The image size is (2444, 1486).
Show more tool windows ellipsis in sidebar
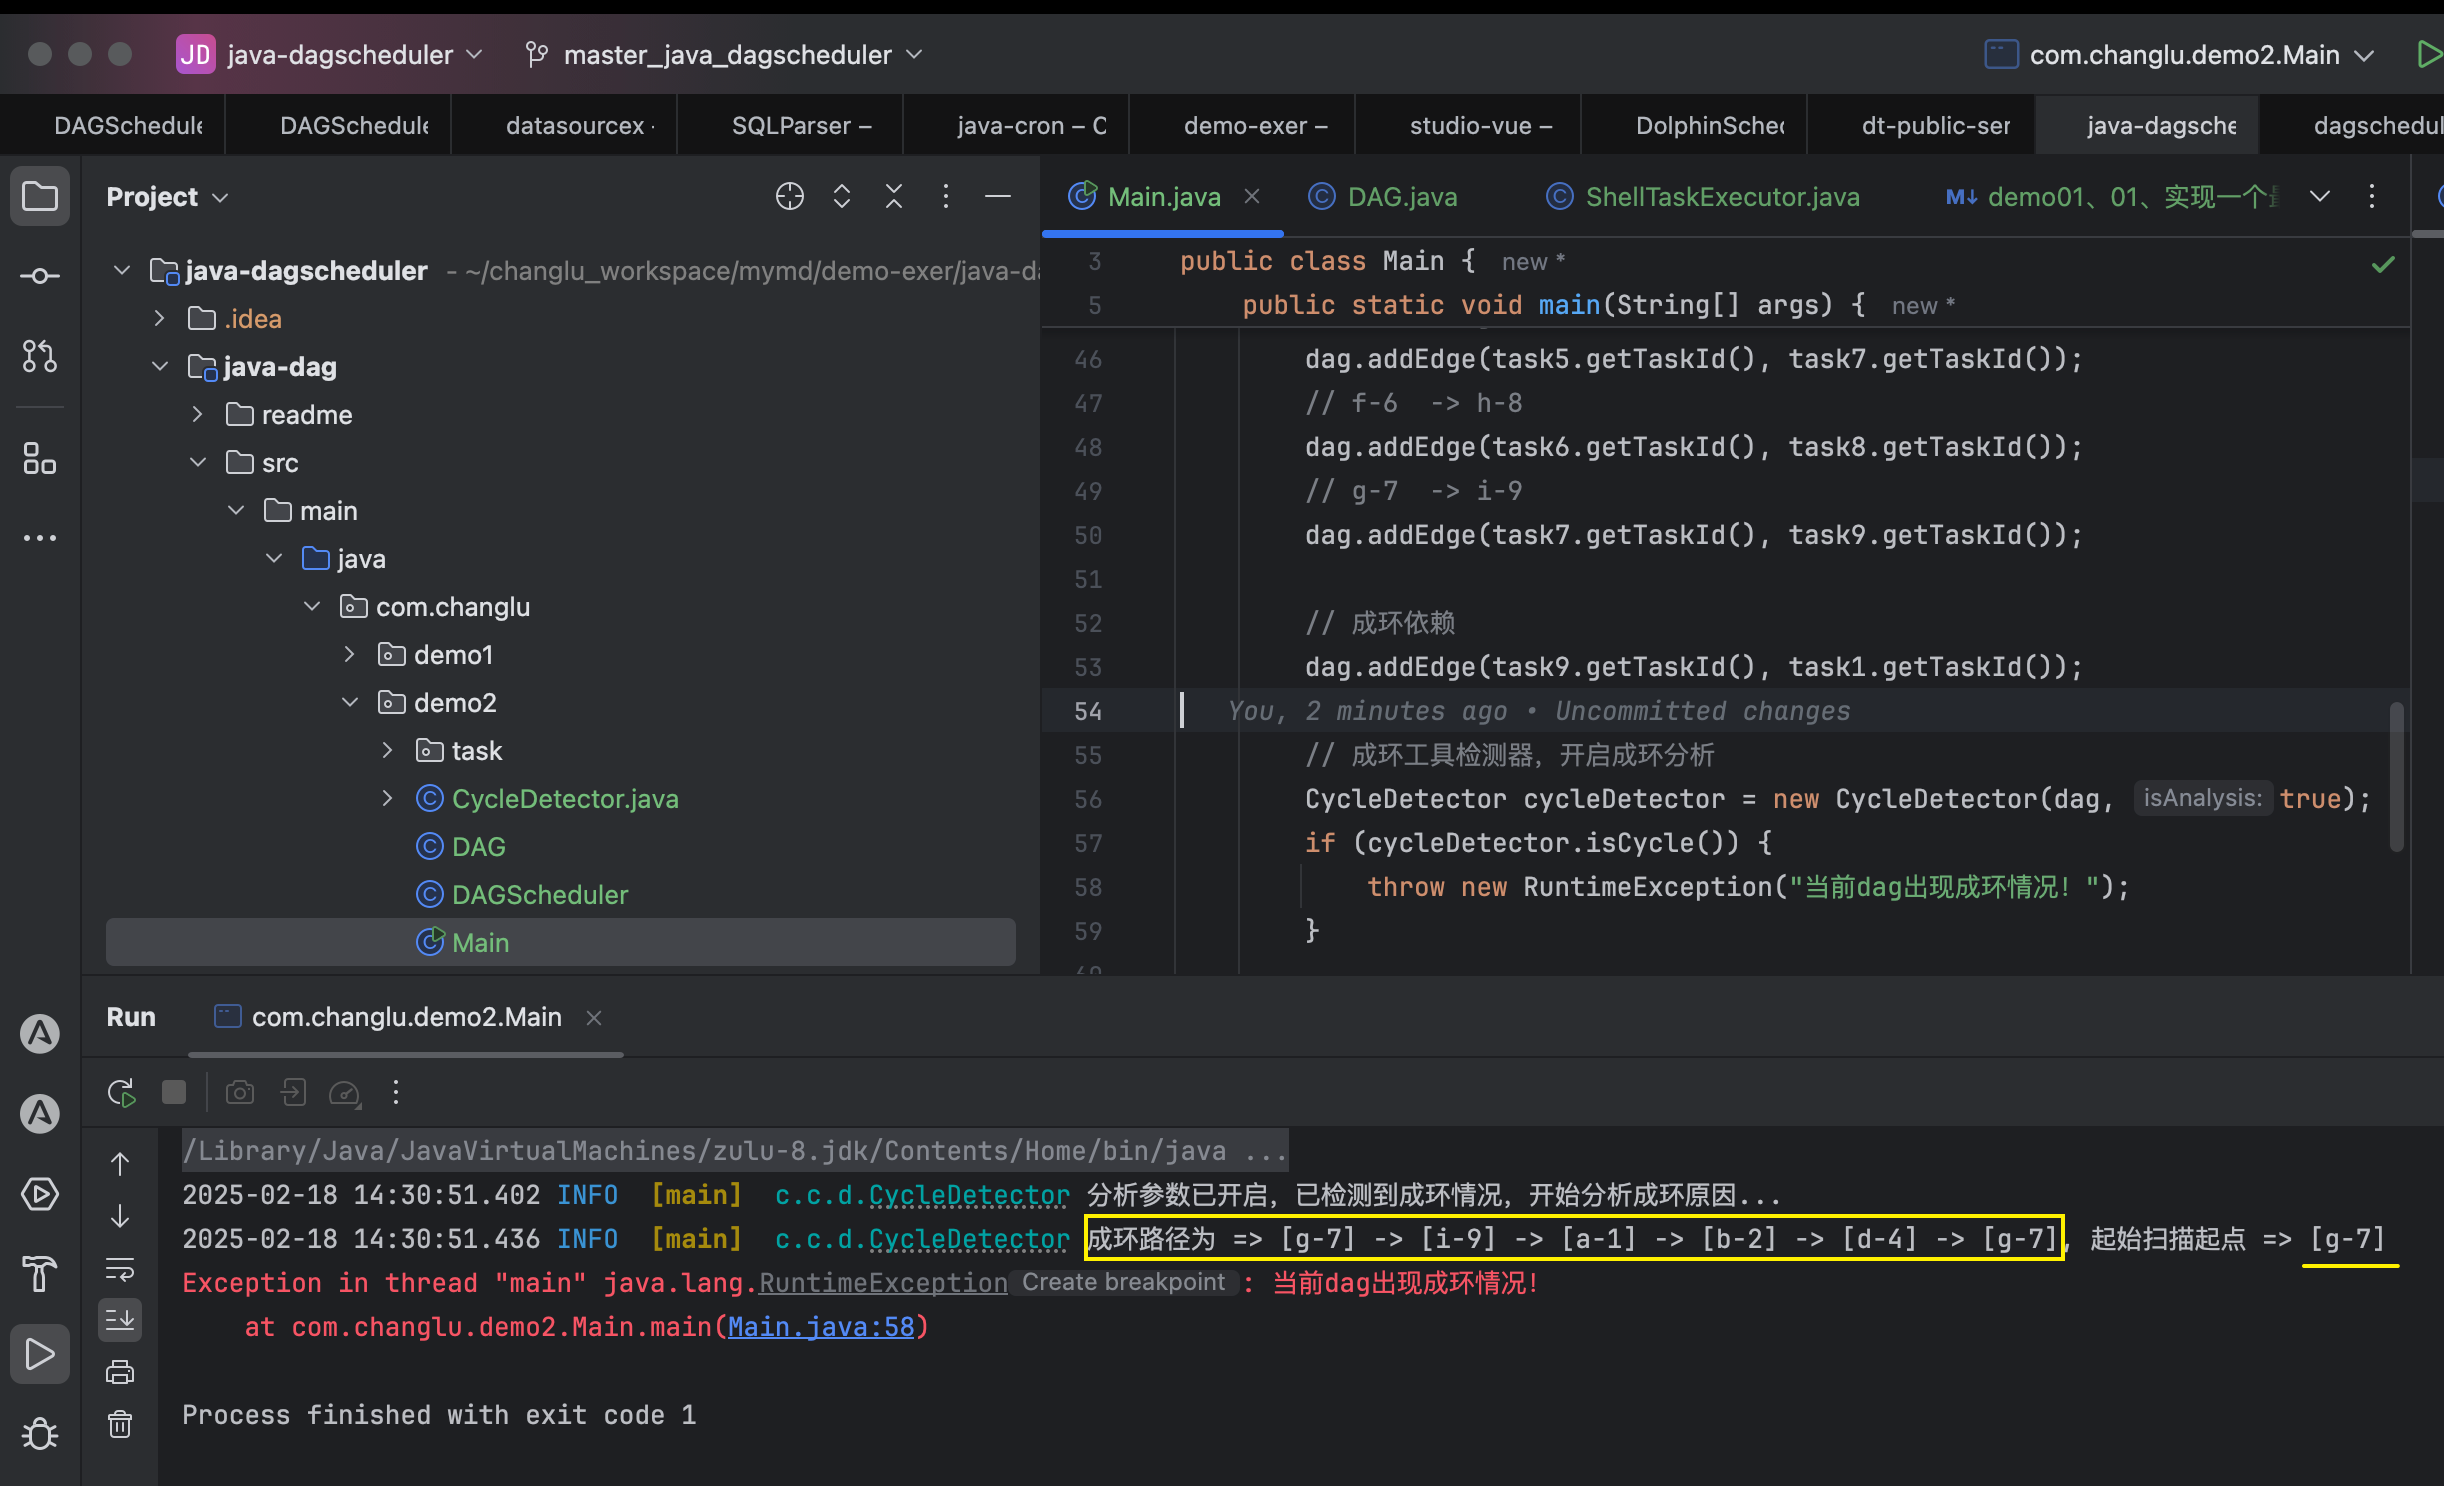click(40, 538)
